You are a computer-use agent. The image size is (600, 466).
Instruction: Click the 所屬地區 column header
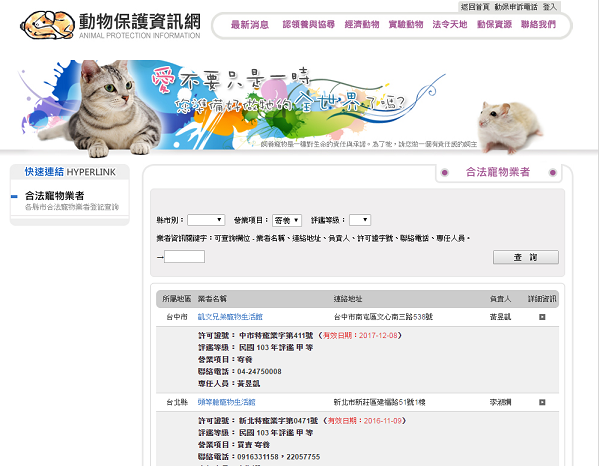(x=176, y=299)
